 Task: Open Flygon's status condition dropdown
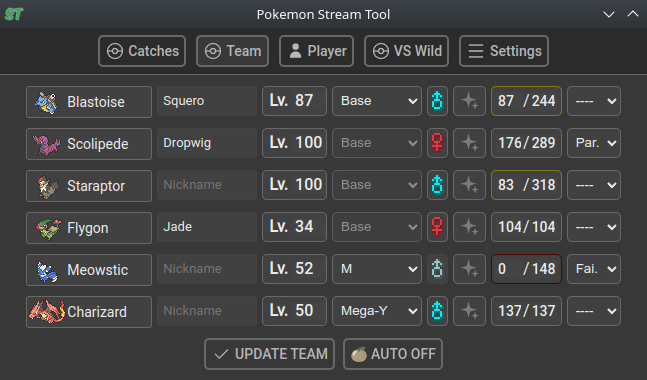tap(594, 227)
